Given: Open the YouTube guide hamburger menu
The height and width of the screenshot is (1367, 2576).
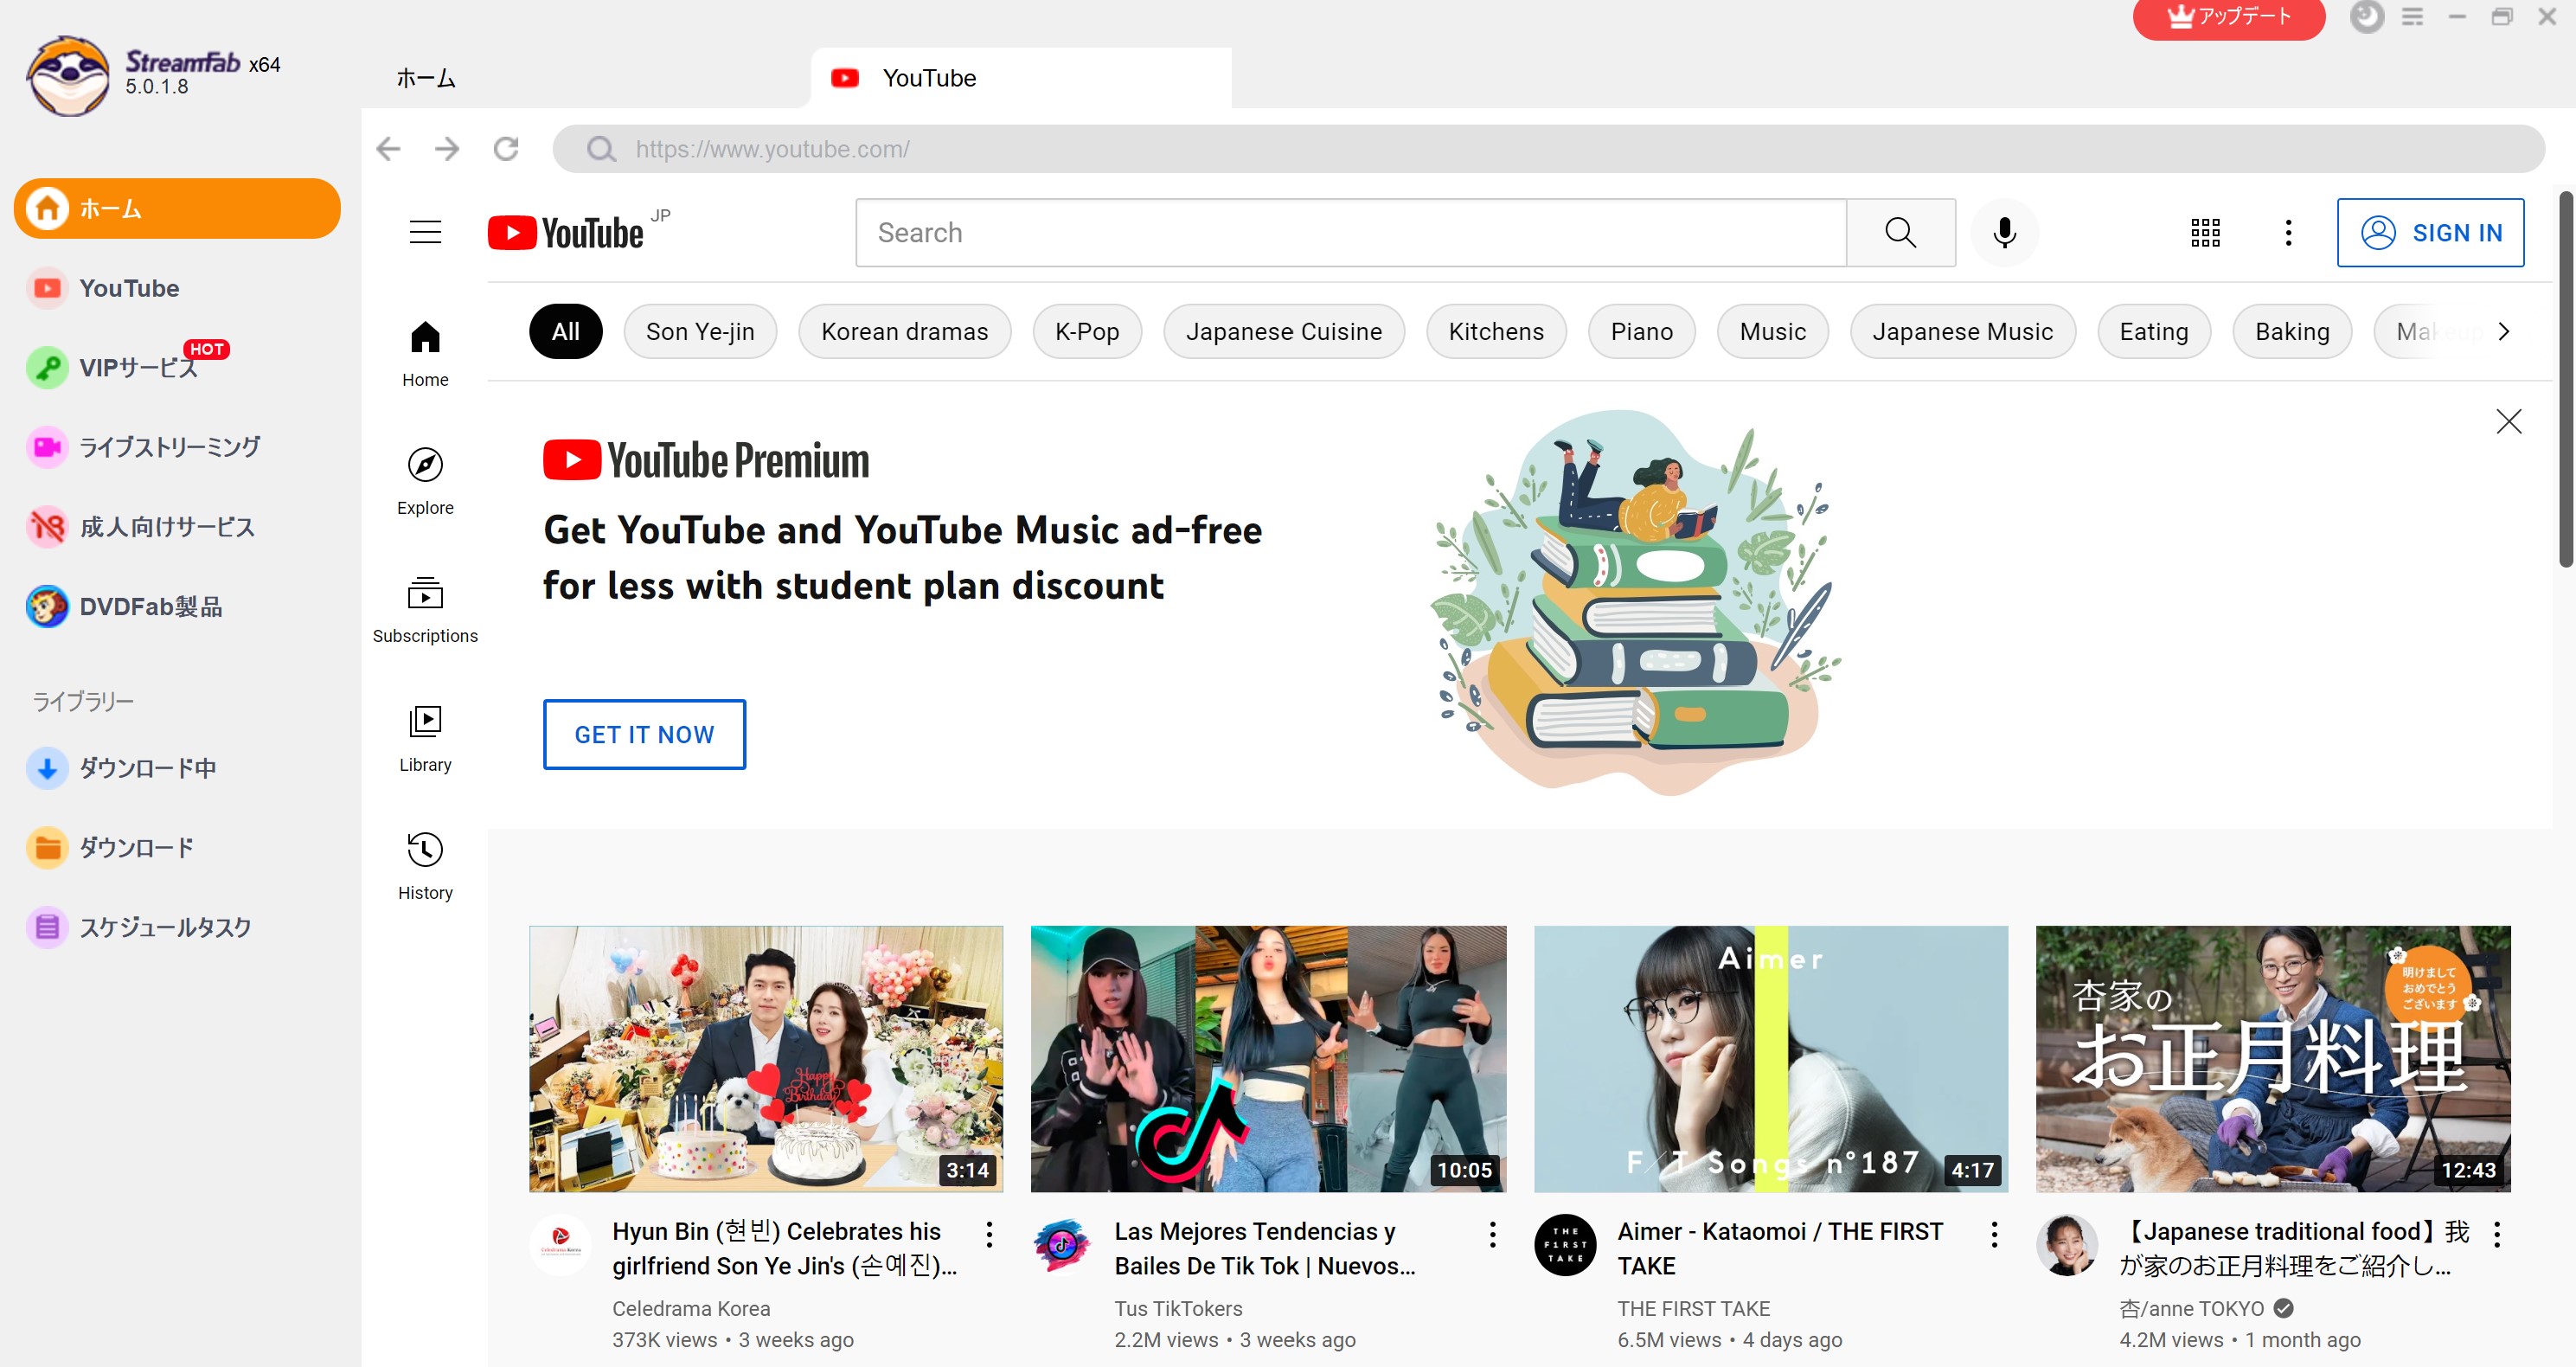Looking at the screenshot, I should pos(425,232).
